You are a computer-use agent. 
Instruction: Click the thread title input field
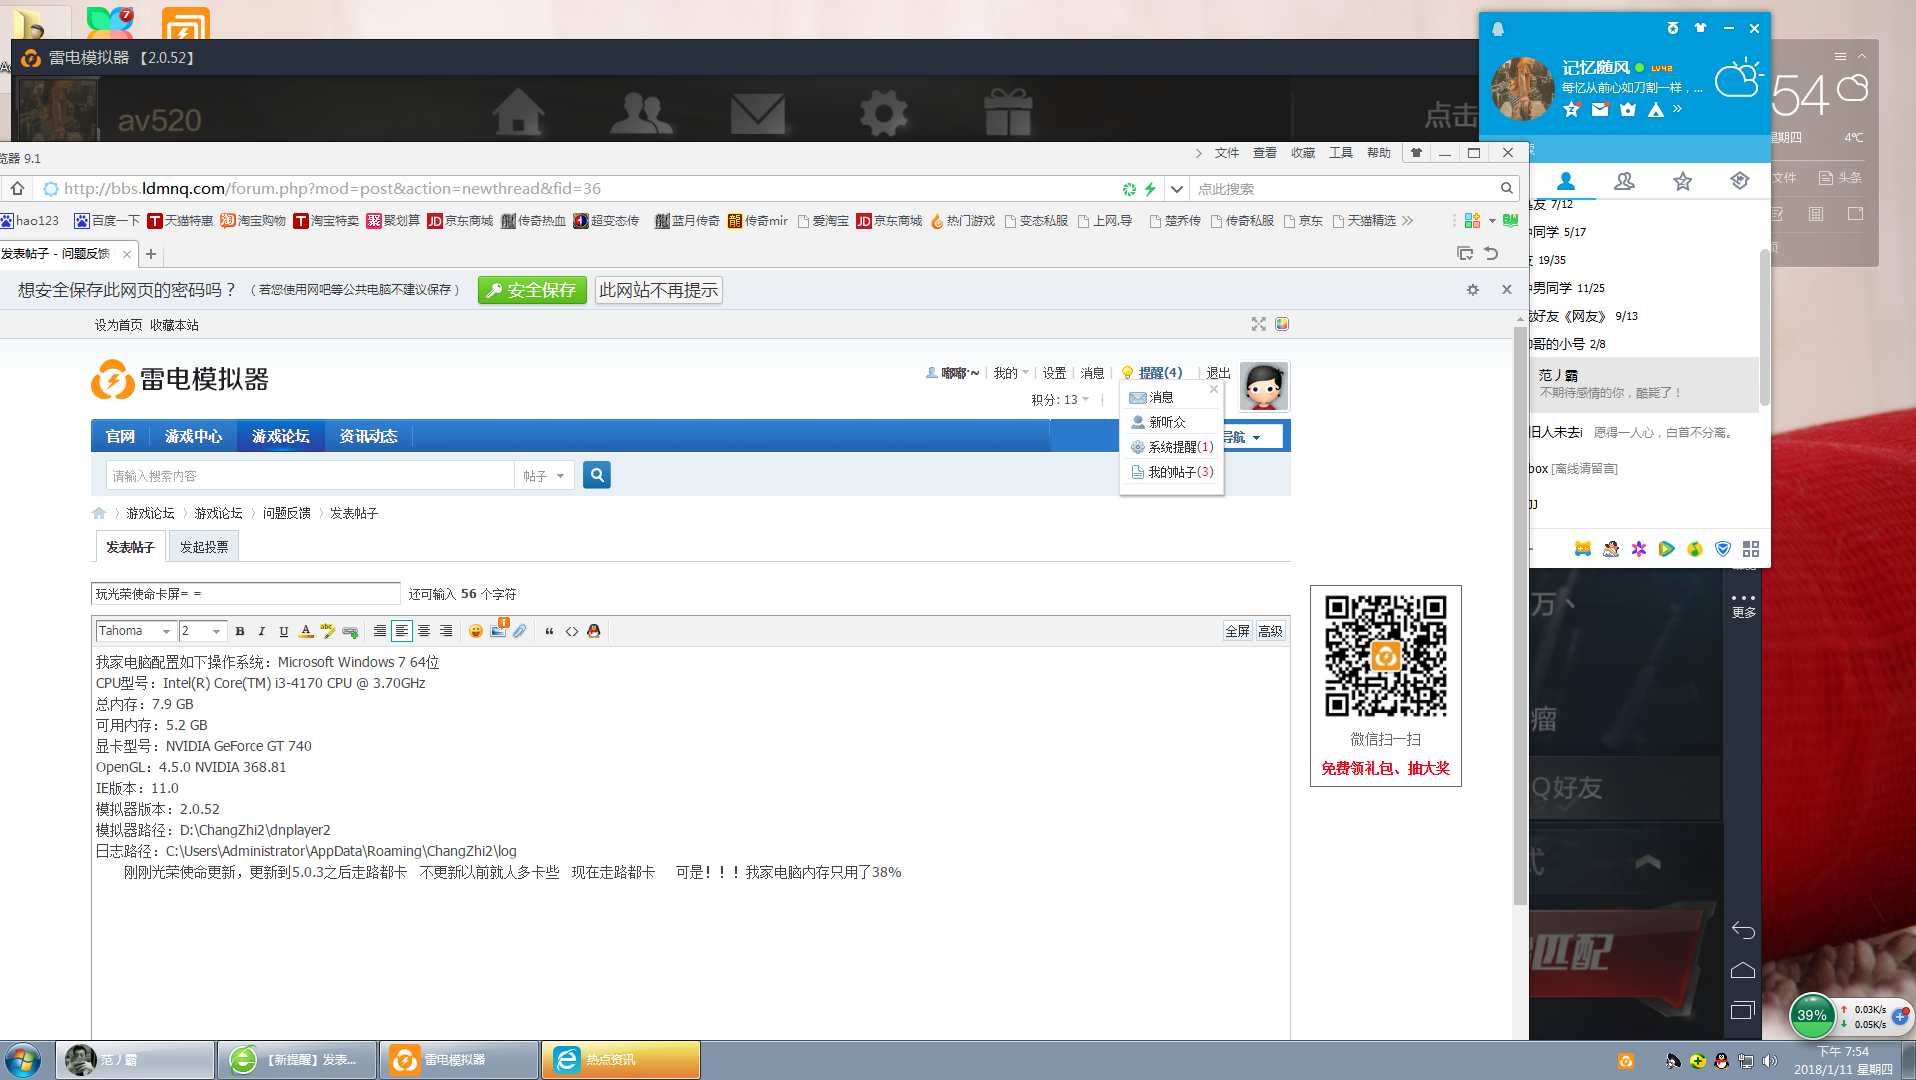pos(245,593)
